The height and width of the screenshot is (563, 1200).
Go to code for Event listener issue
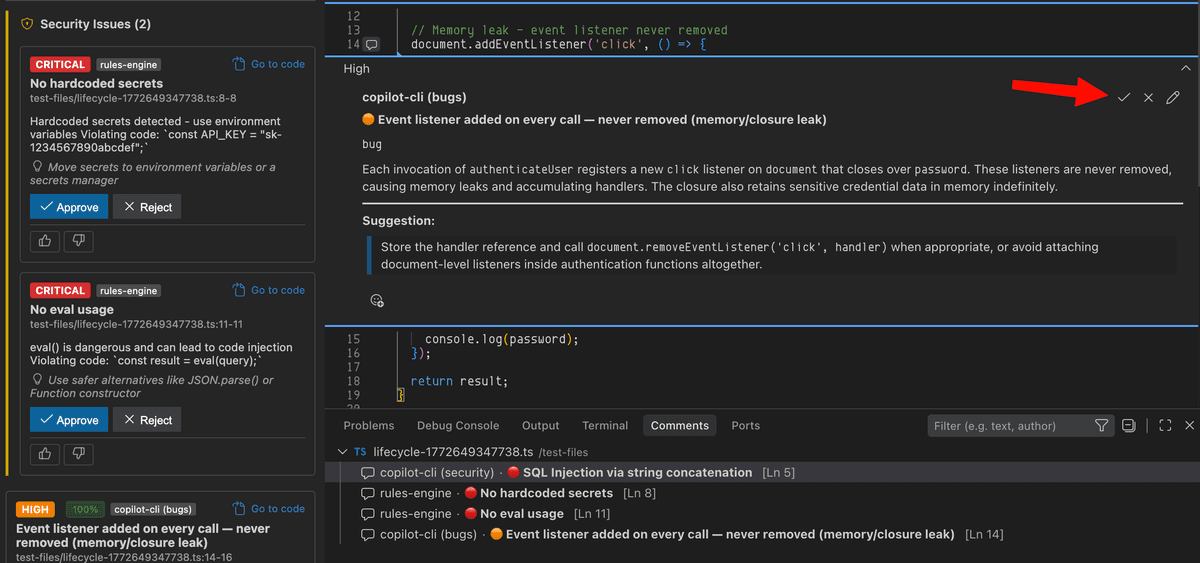[269, 509]
